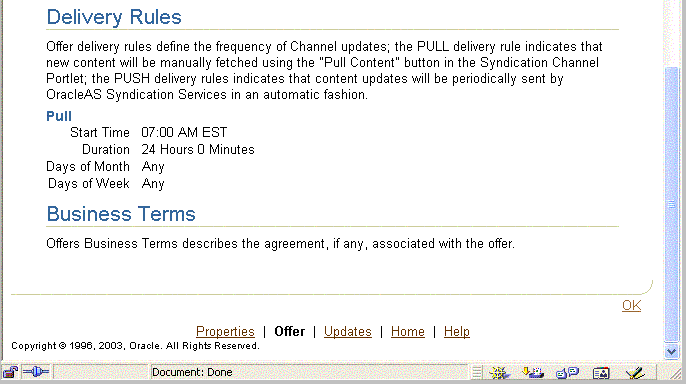Image resolution: width=687 pixels, height=384 pixels.
Task: Open the Properties footer link
Action: (225, 331)
